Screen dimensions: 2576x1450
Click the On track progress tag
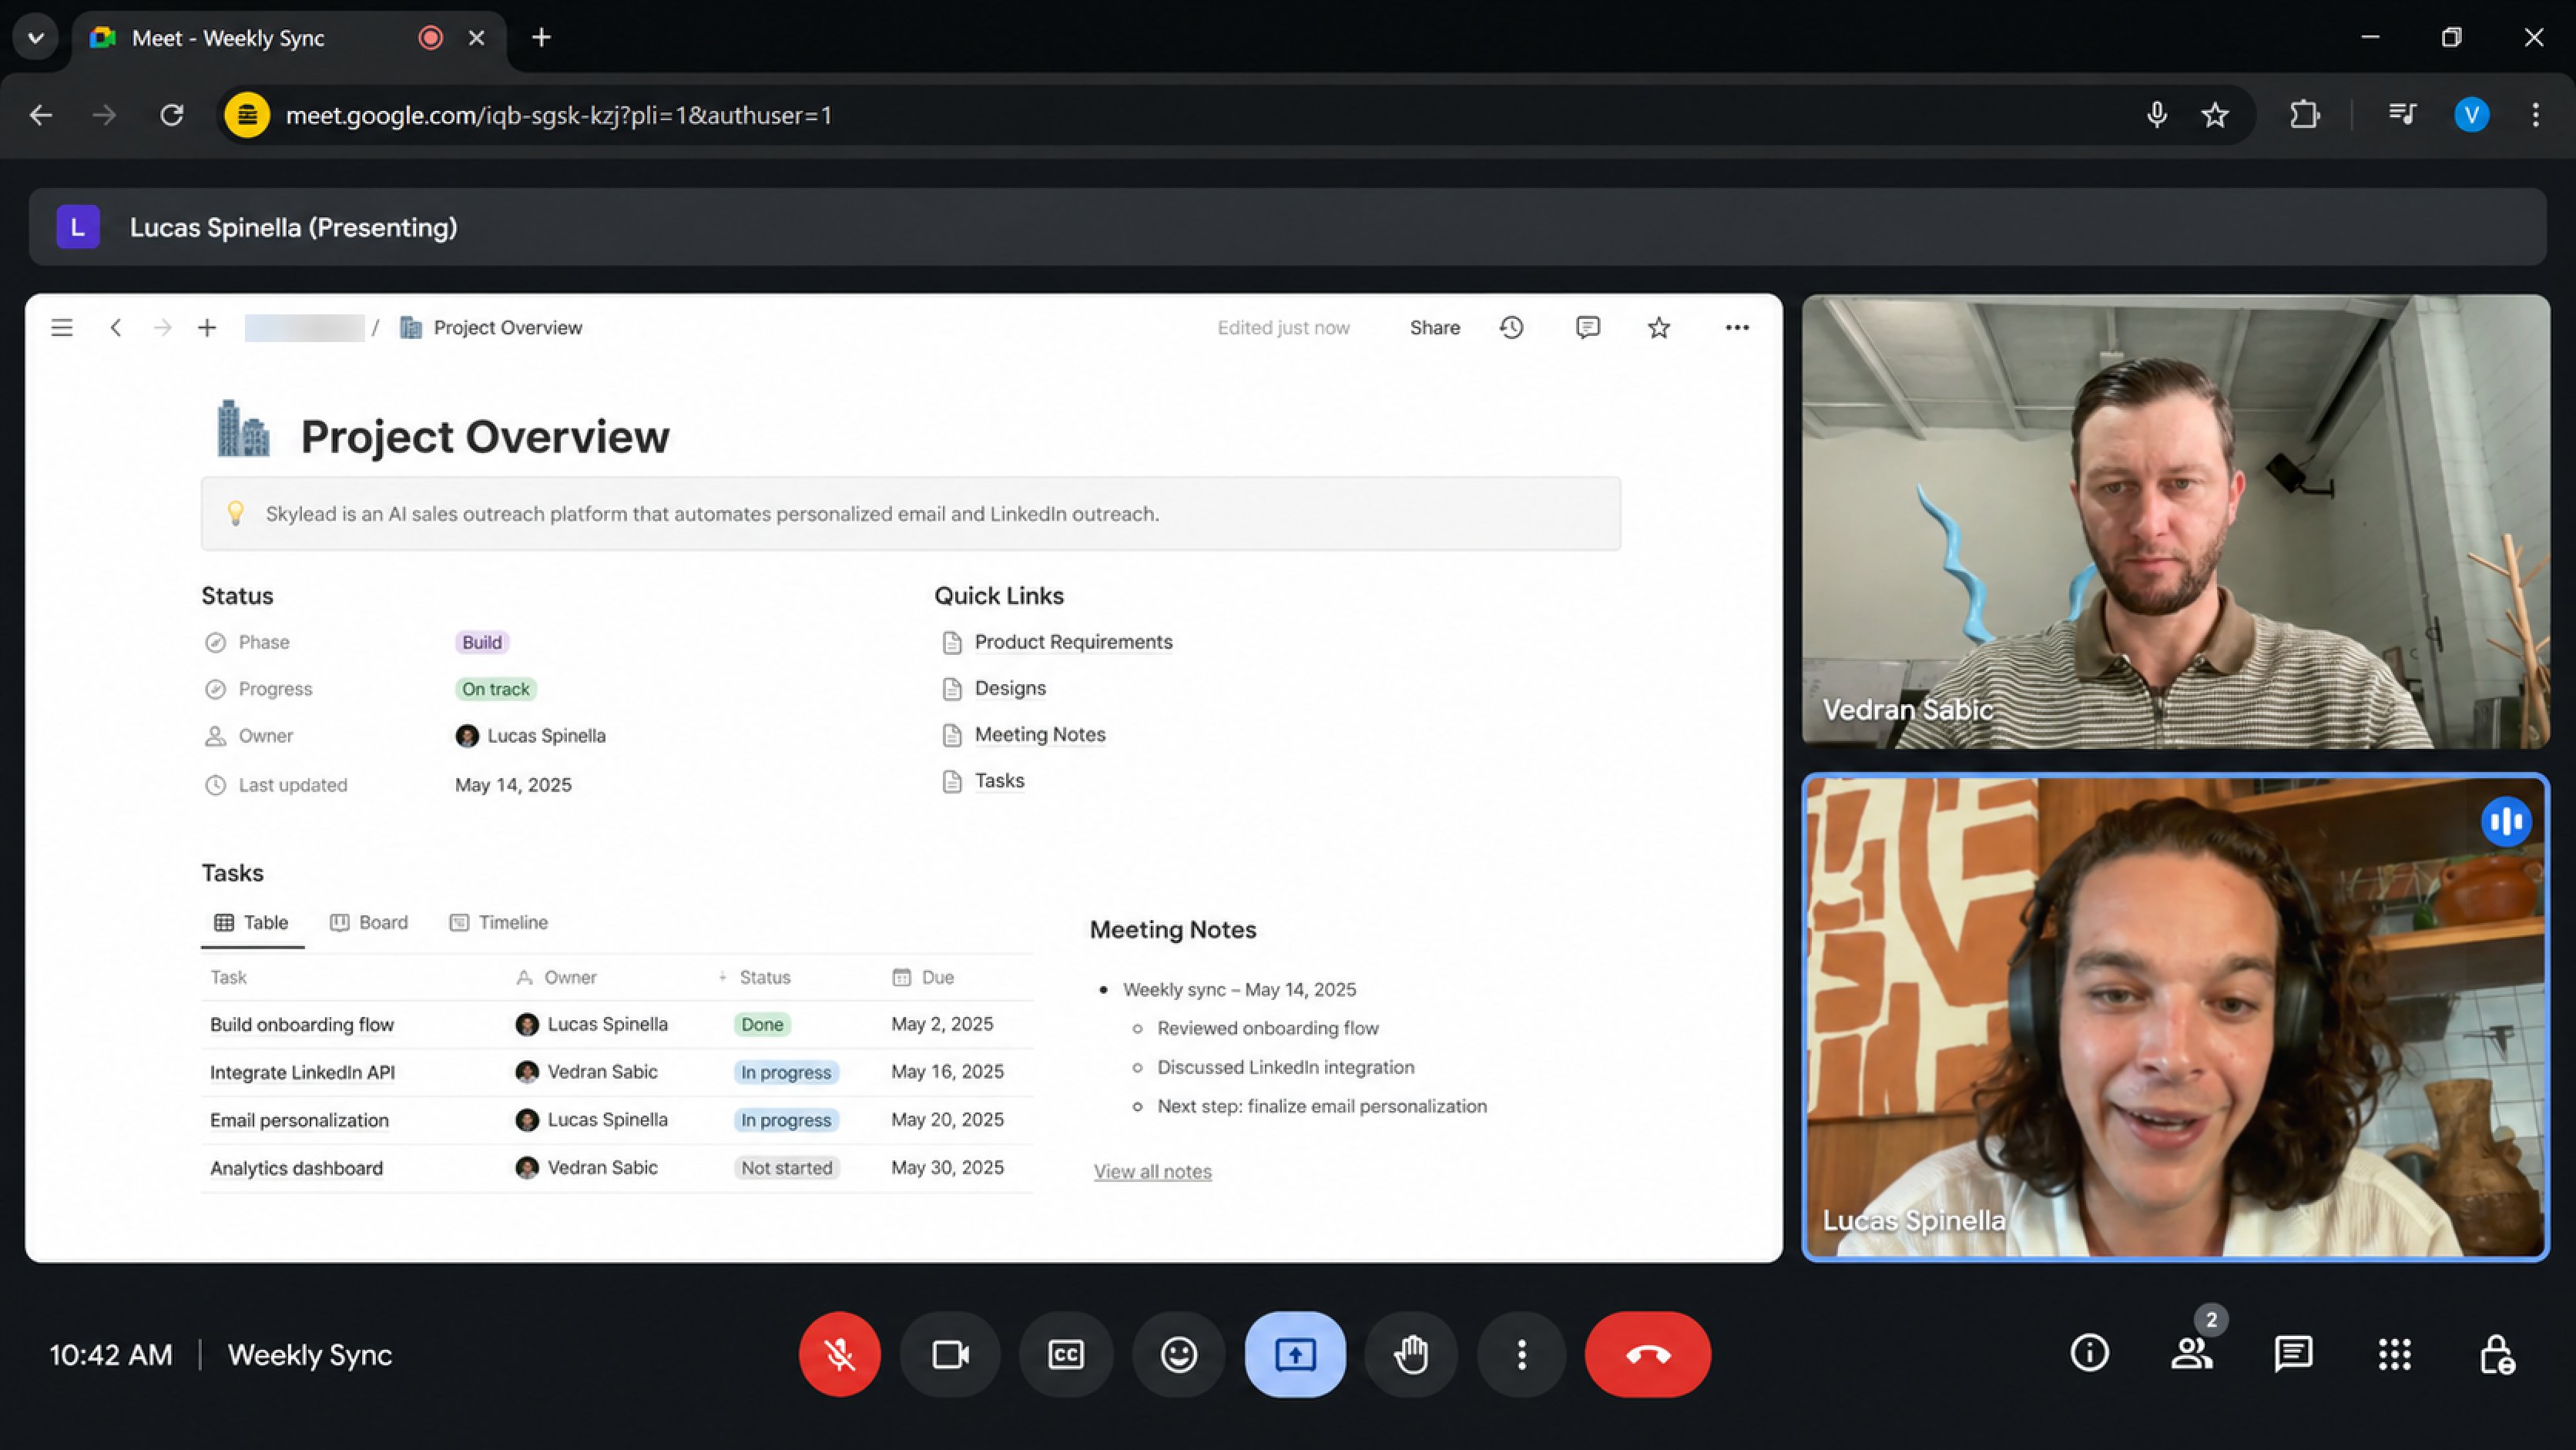[x=495, y=689]
